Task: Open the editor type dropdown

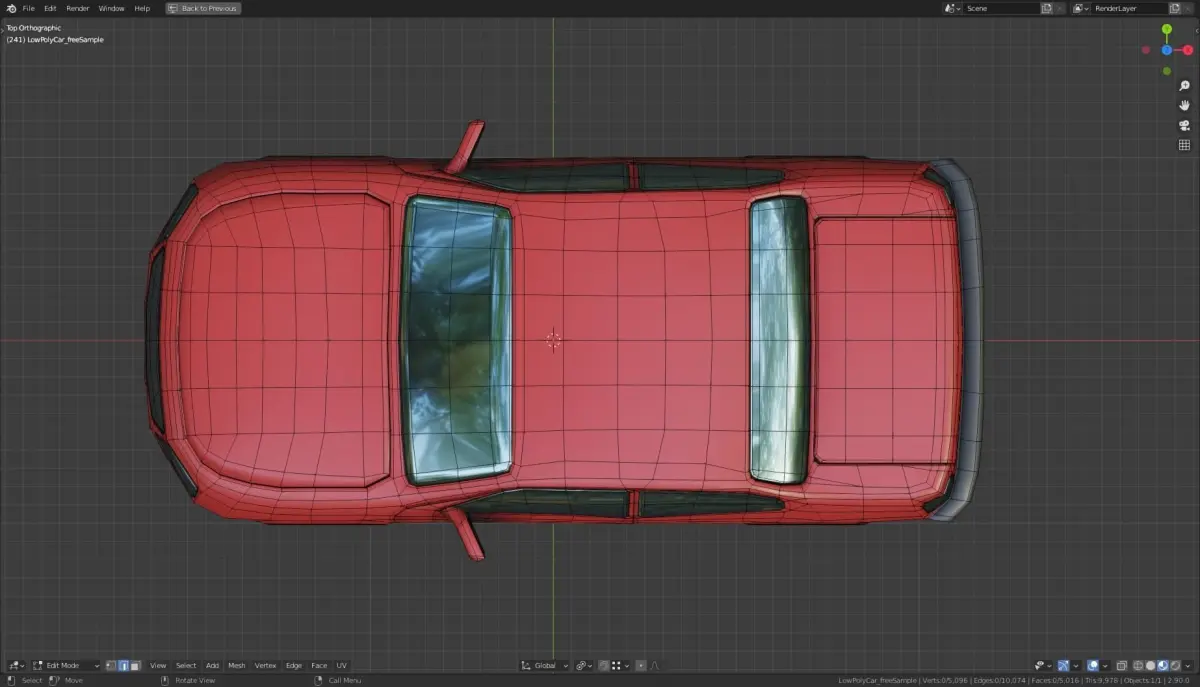Action: [x=17, y=665]
